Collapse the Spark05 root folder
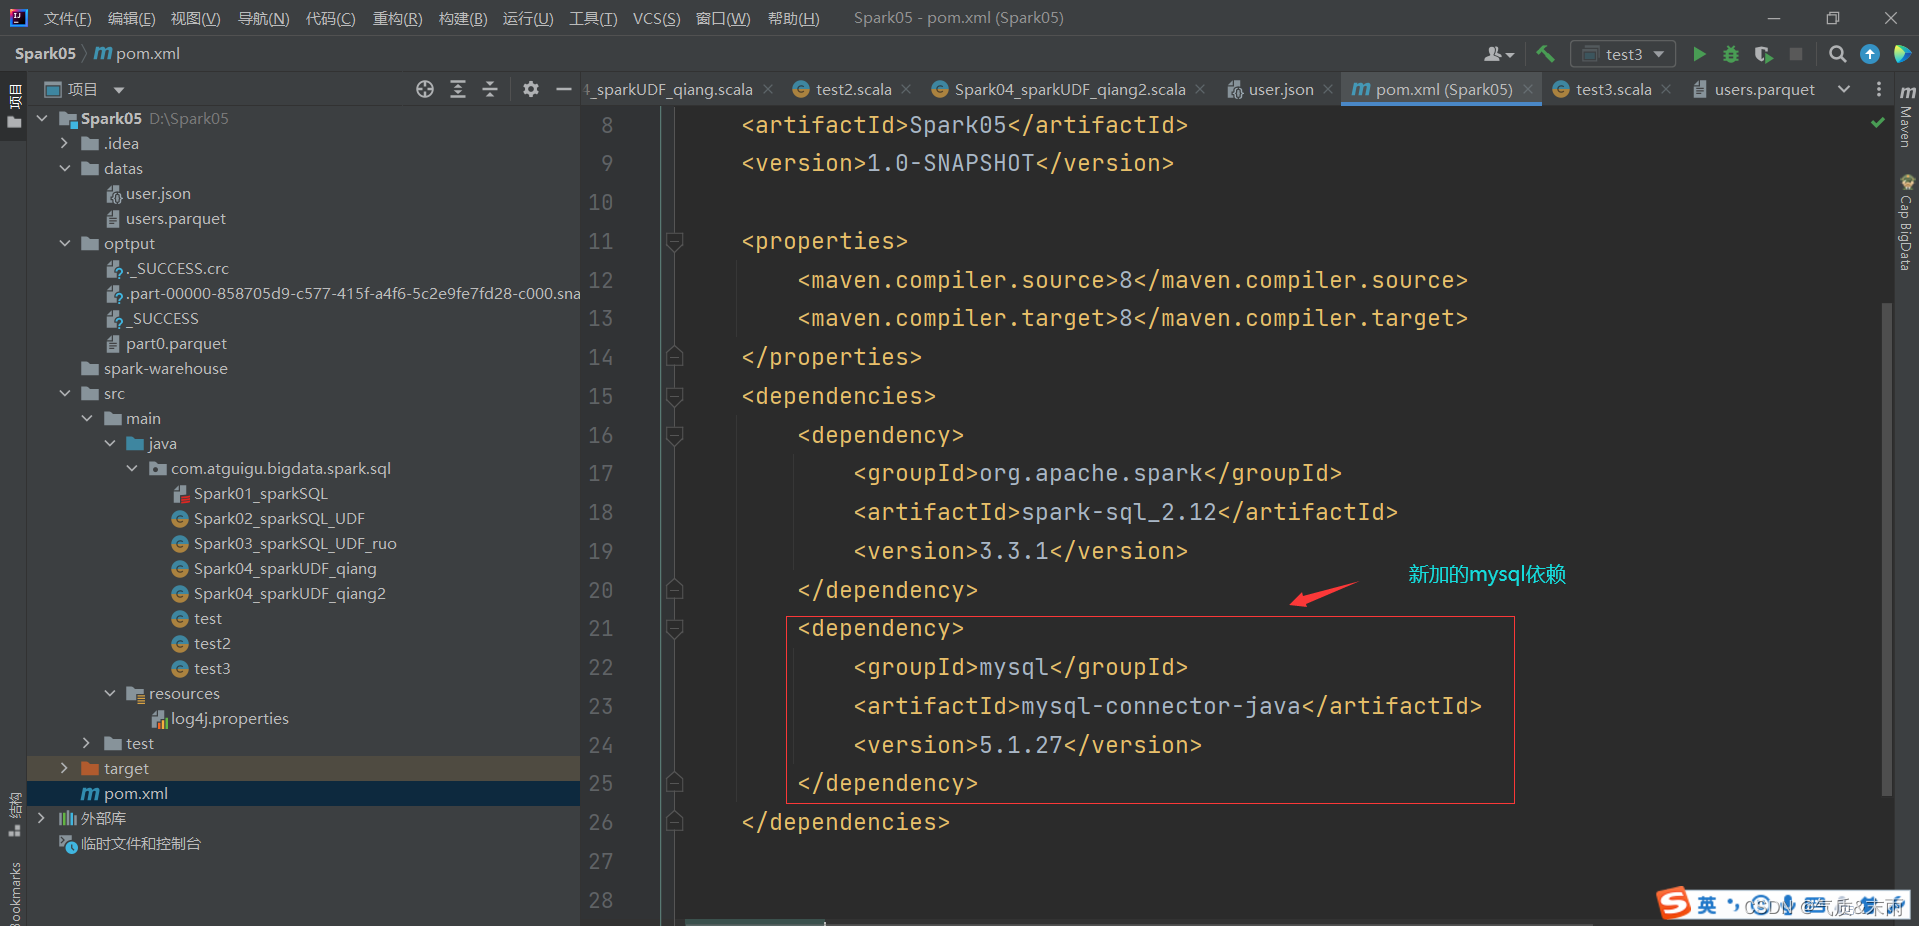 coord(42,118)
